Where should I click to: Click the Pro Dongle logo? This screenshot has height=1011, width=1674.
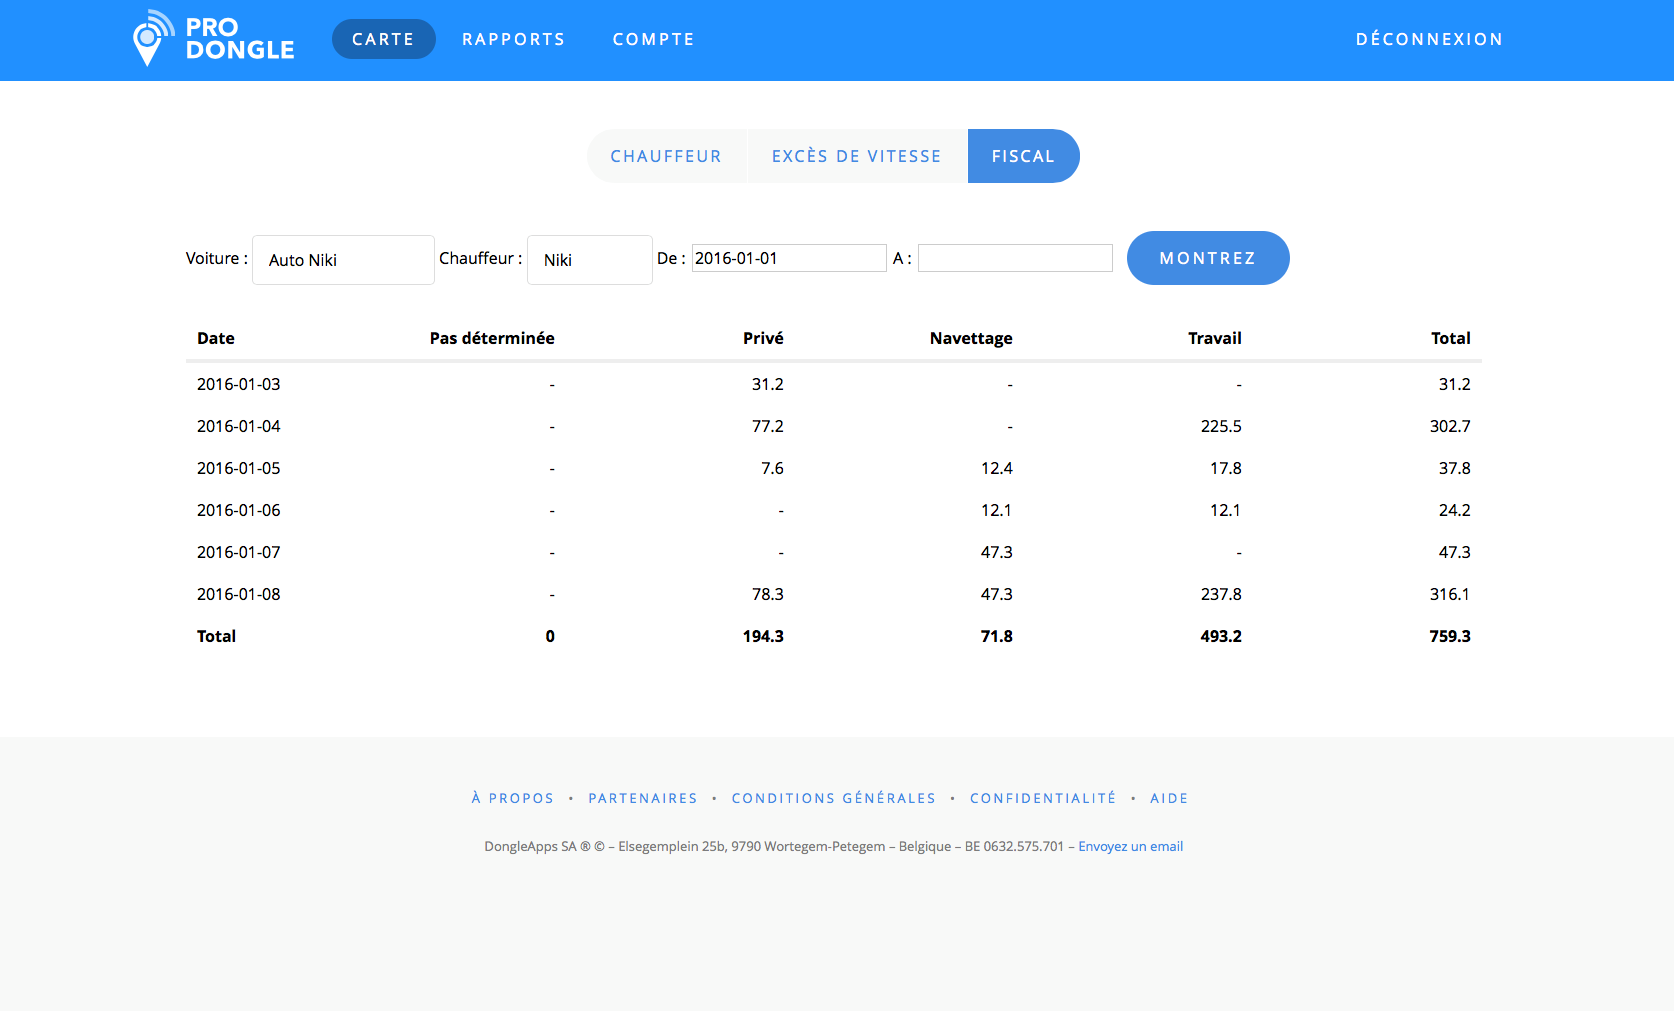213,39
